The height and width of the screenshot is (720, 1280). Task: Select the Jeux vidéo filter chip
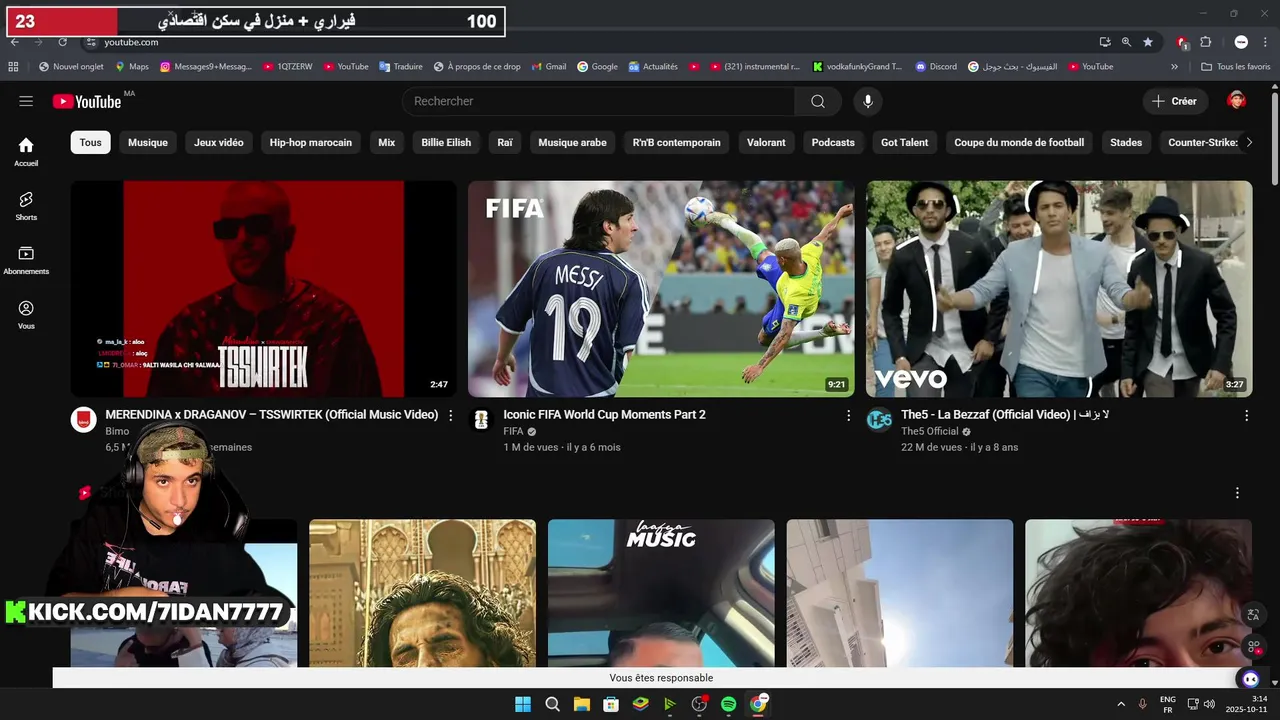click(x=219, y=142)
